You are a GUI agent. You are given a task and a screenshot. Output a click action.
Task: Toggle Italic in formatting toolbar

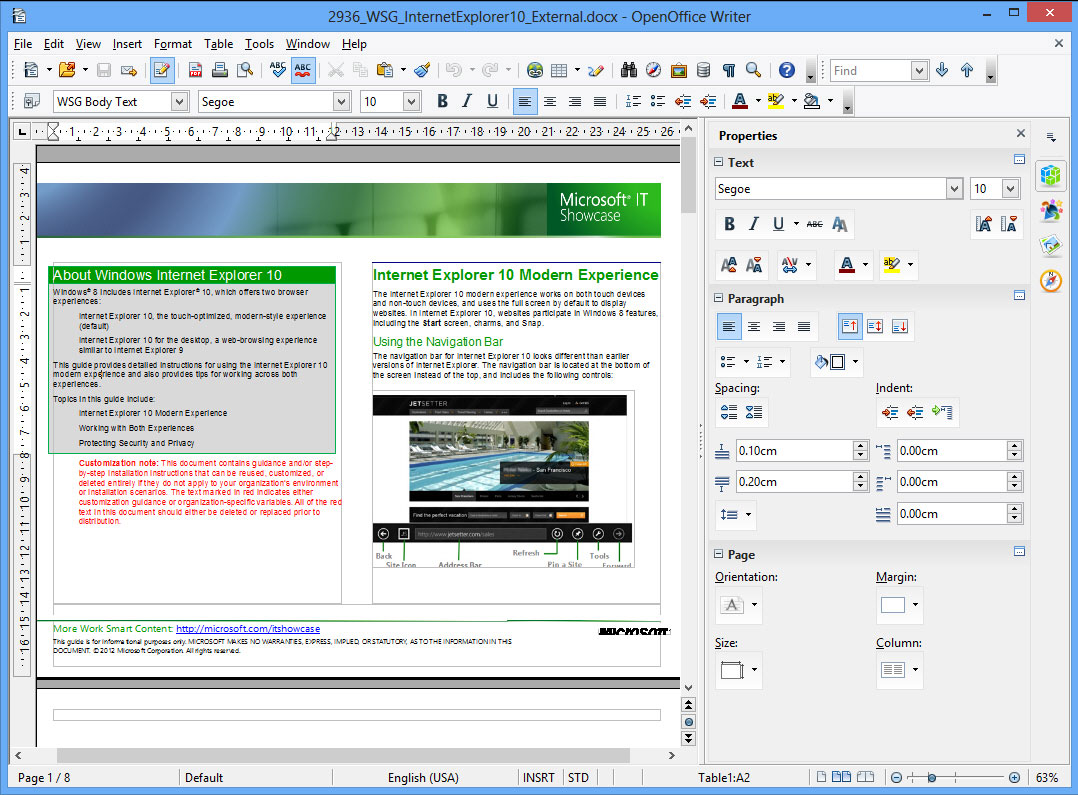point(467,102)
